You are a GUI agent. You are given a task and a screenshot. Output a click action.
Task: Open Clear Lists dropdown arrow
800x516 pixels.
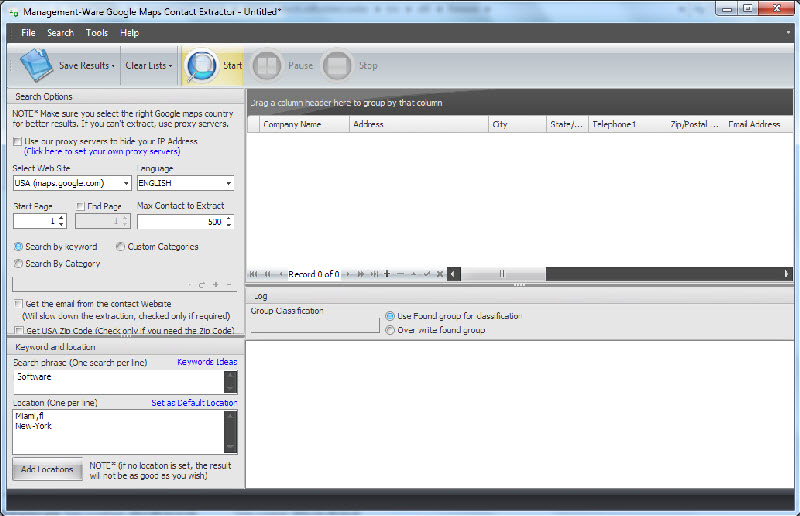[x=170, y=66]
